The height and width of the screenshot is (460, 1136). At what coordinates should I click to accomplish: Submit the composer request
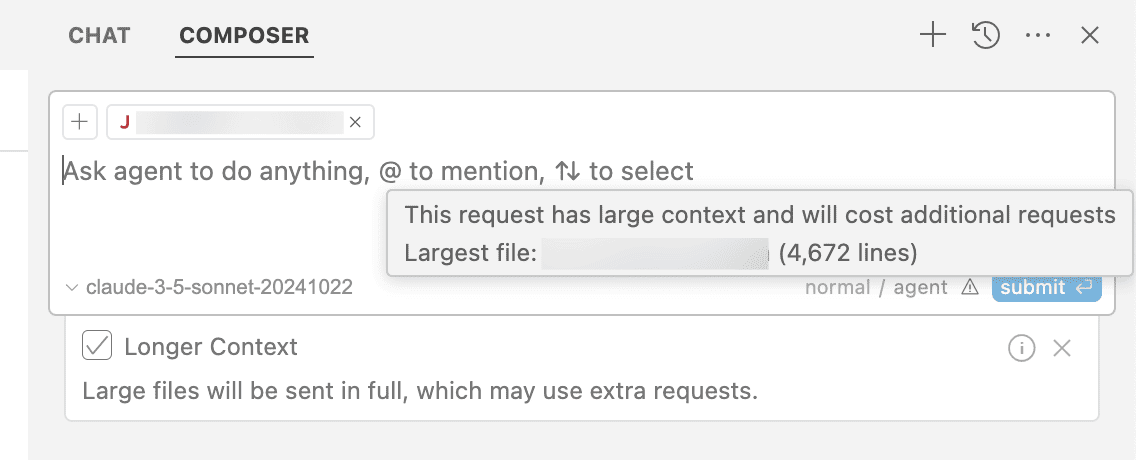point(1047,288)
